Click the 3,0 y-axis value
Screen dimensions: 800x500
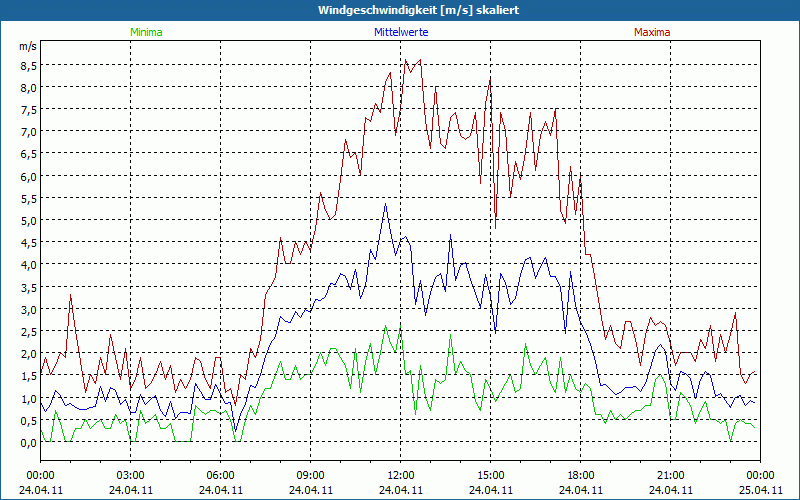pyautogui.click(x=29, y=309)
